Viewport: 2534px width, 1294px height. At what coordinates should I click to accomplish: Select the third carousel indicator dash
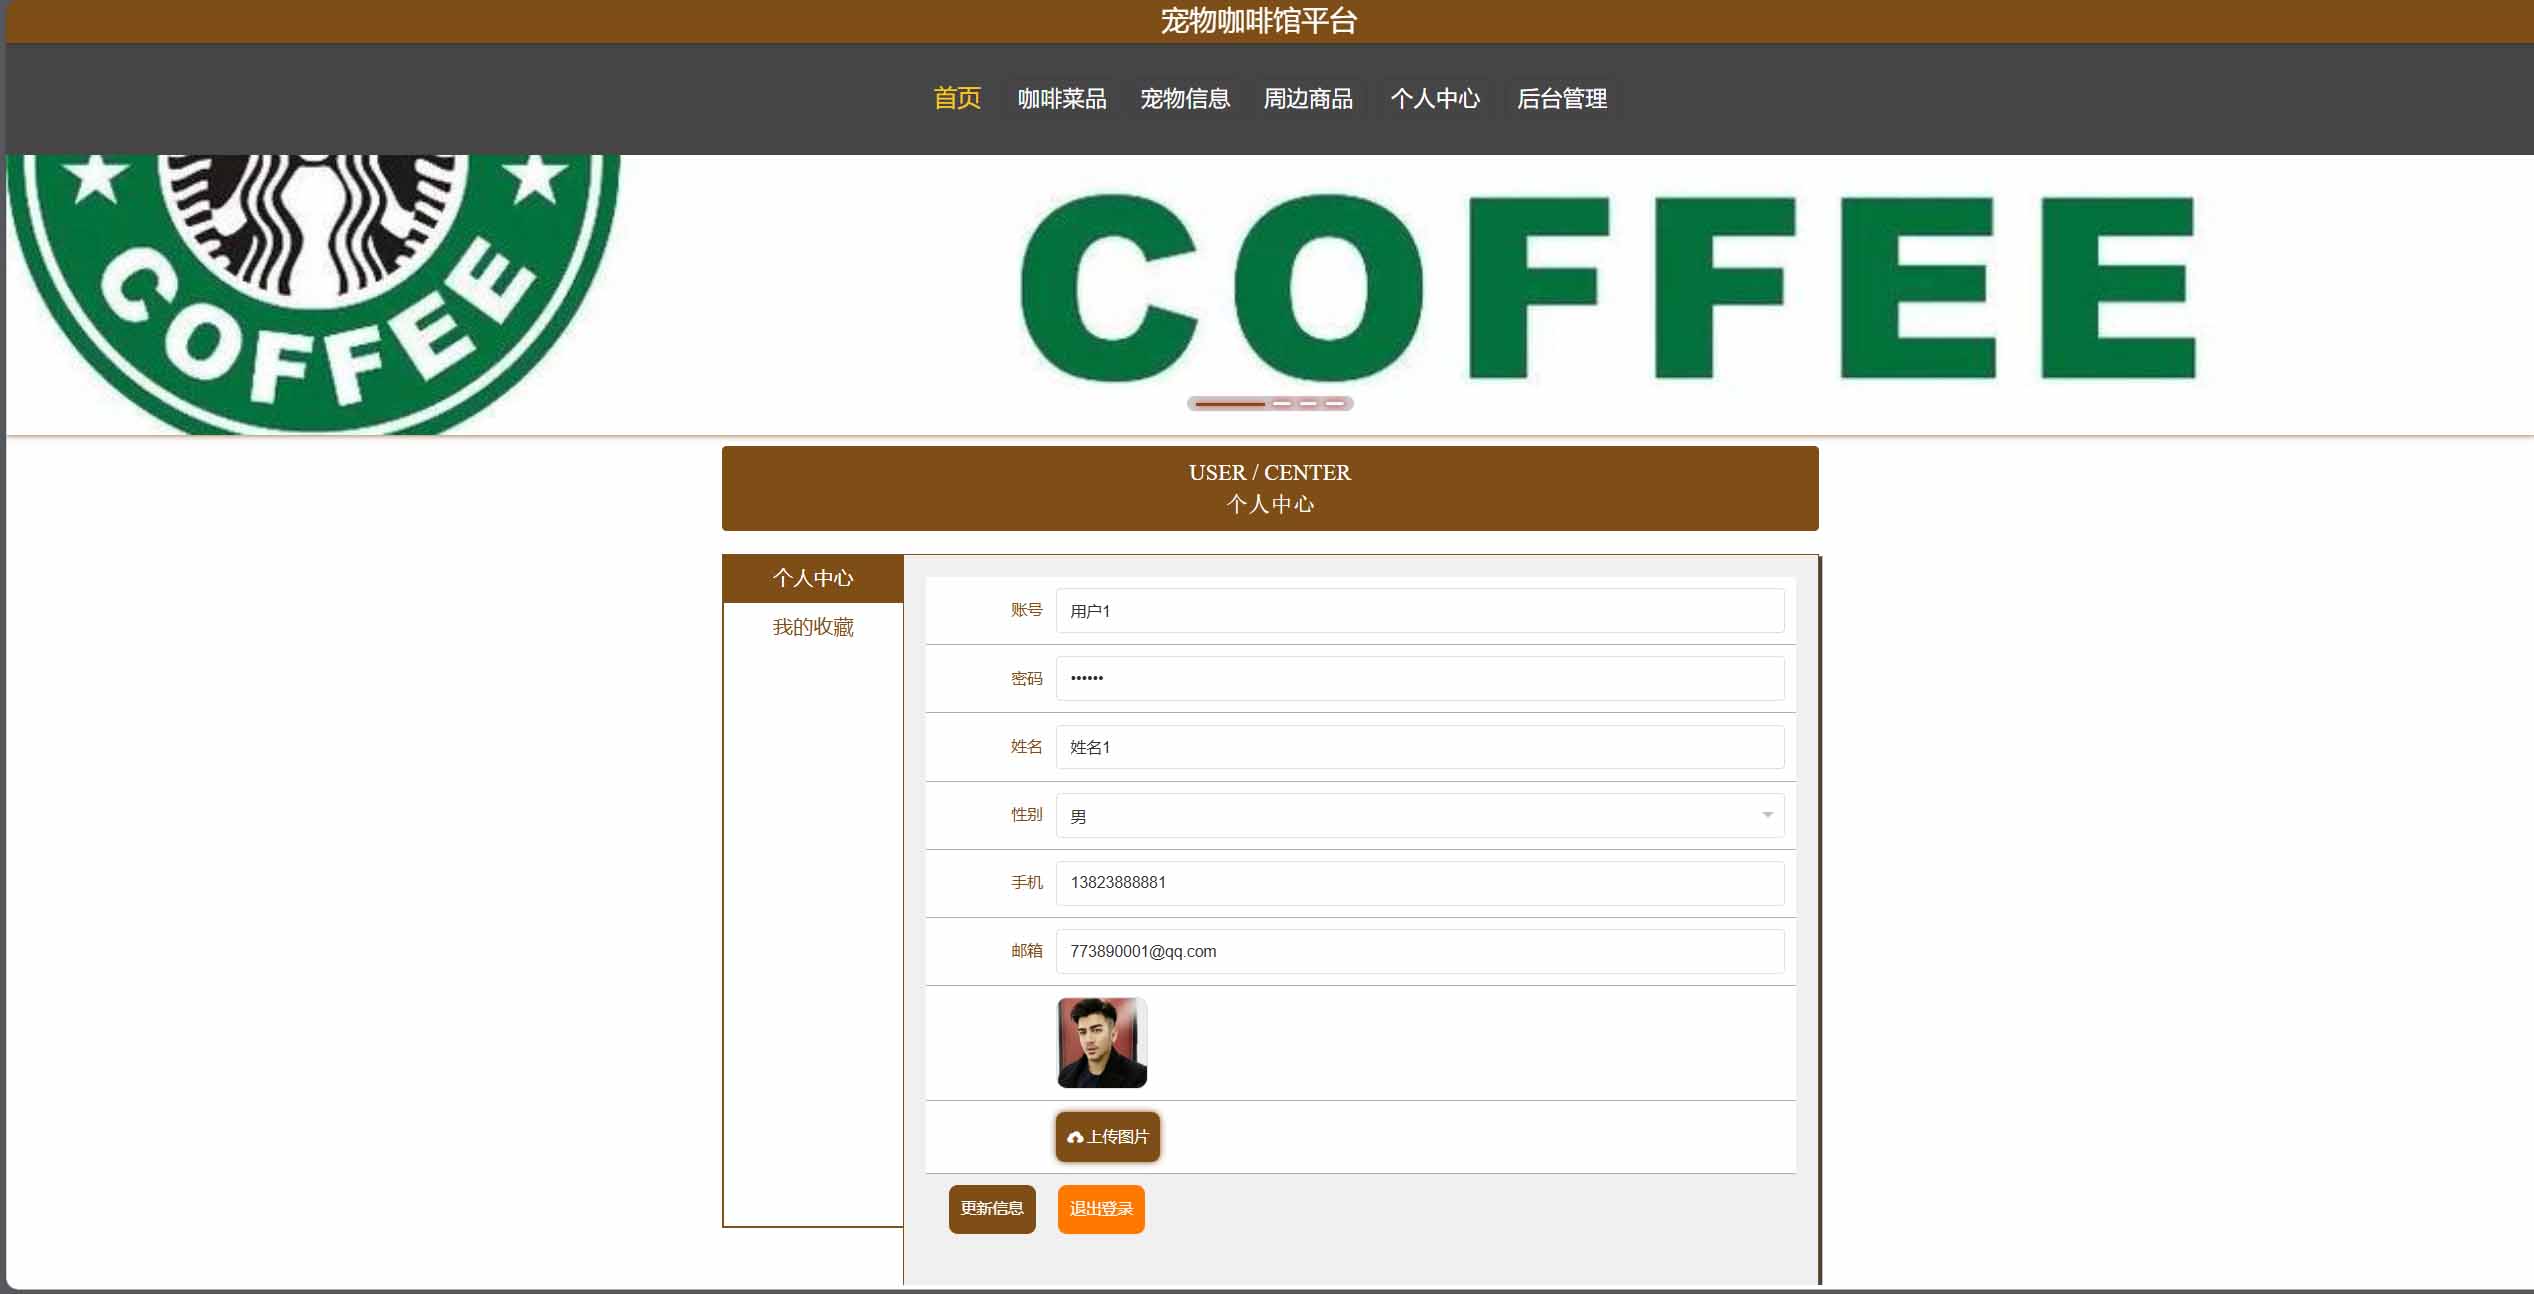(1308, 404)
